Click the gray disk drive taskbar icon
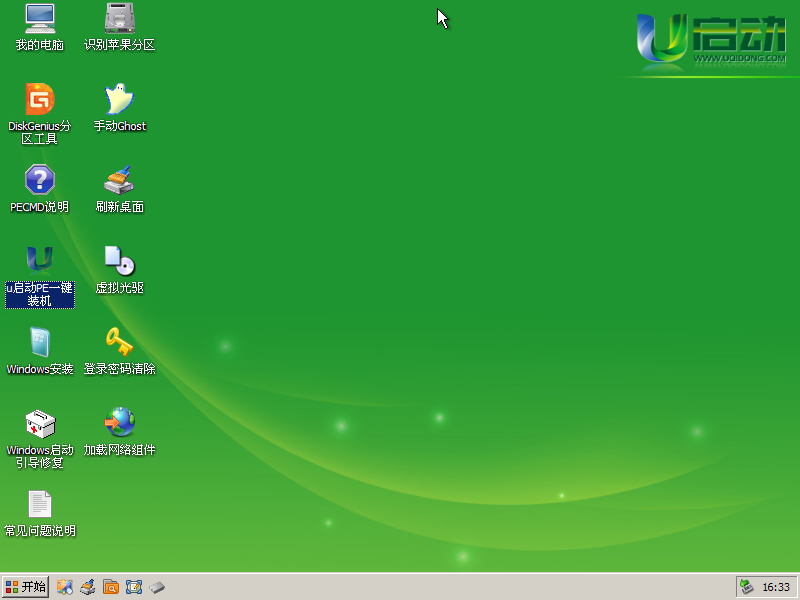The image size is (800, 600). 157,587
